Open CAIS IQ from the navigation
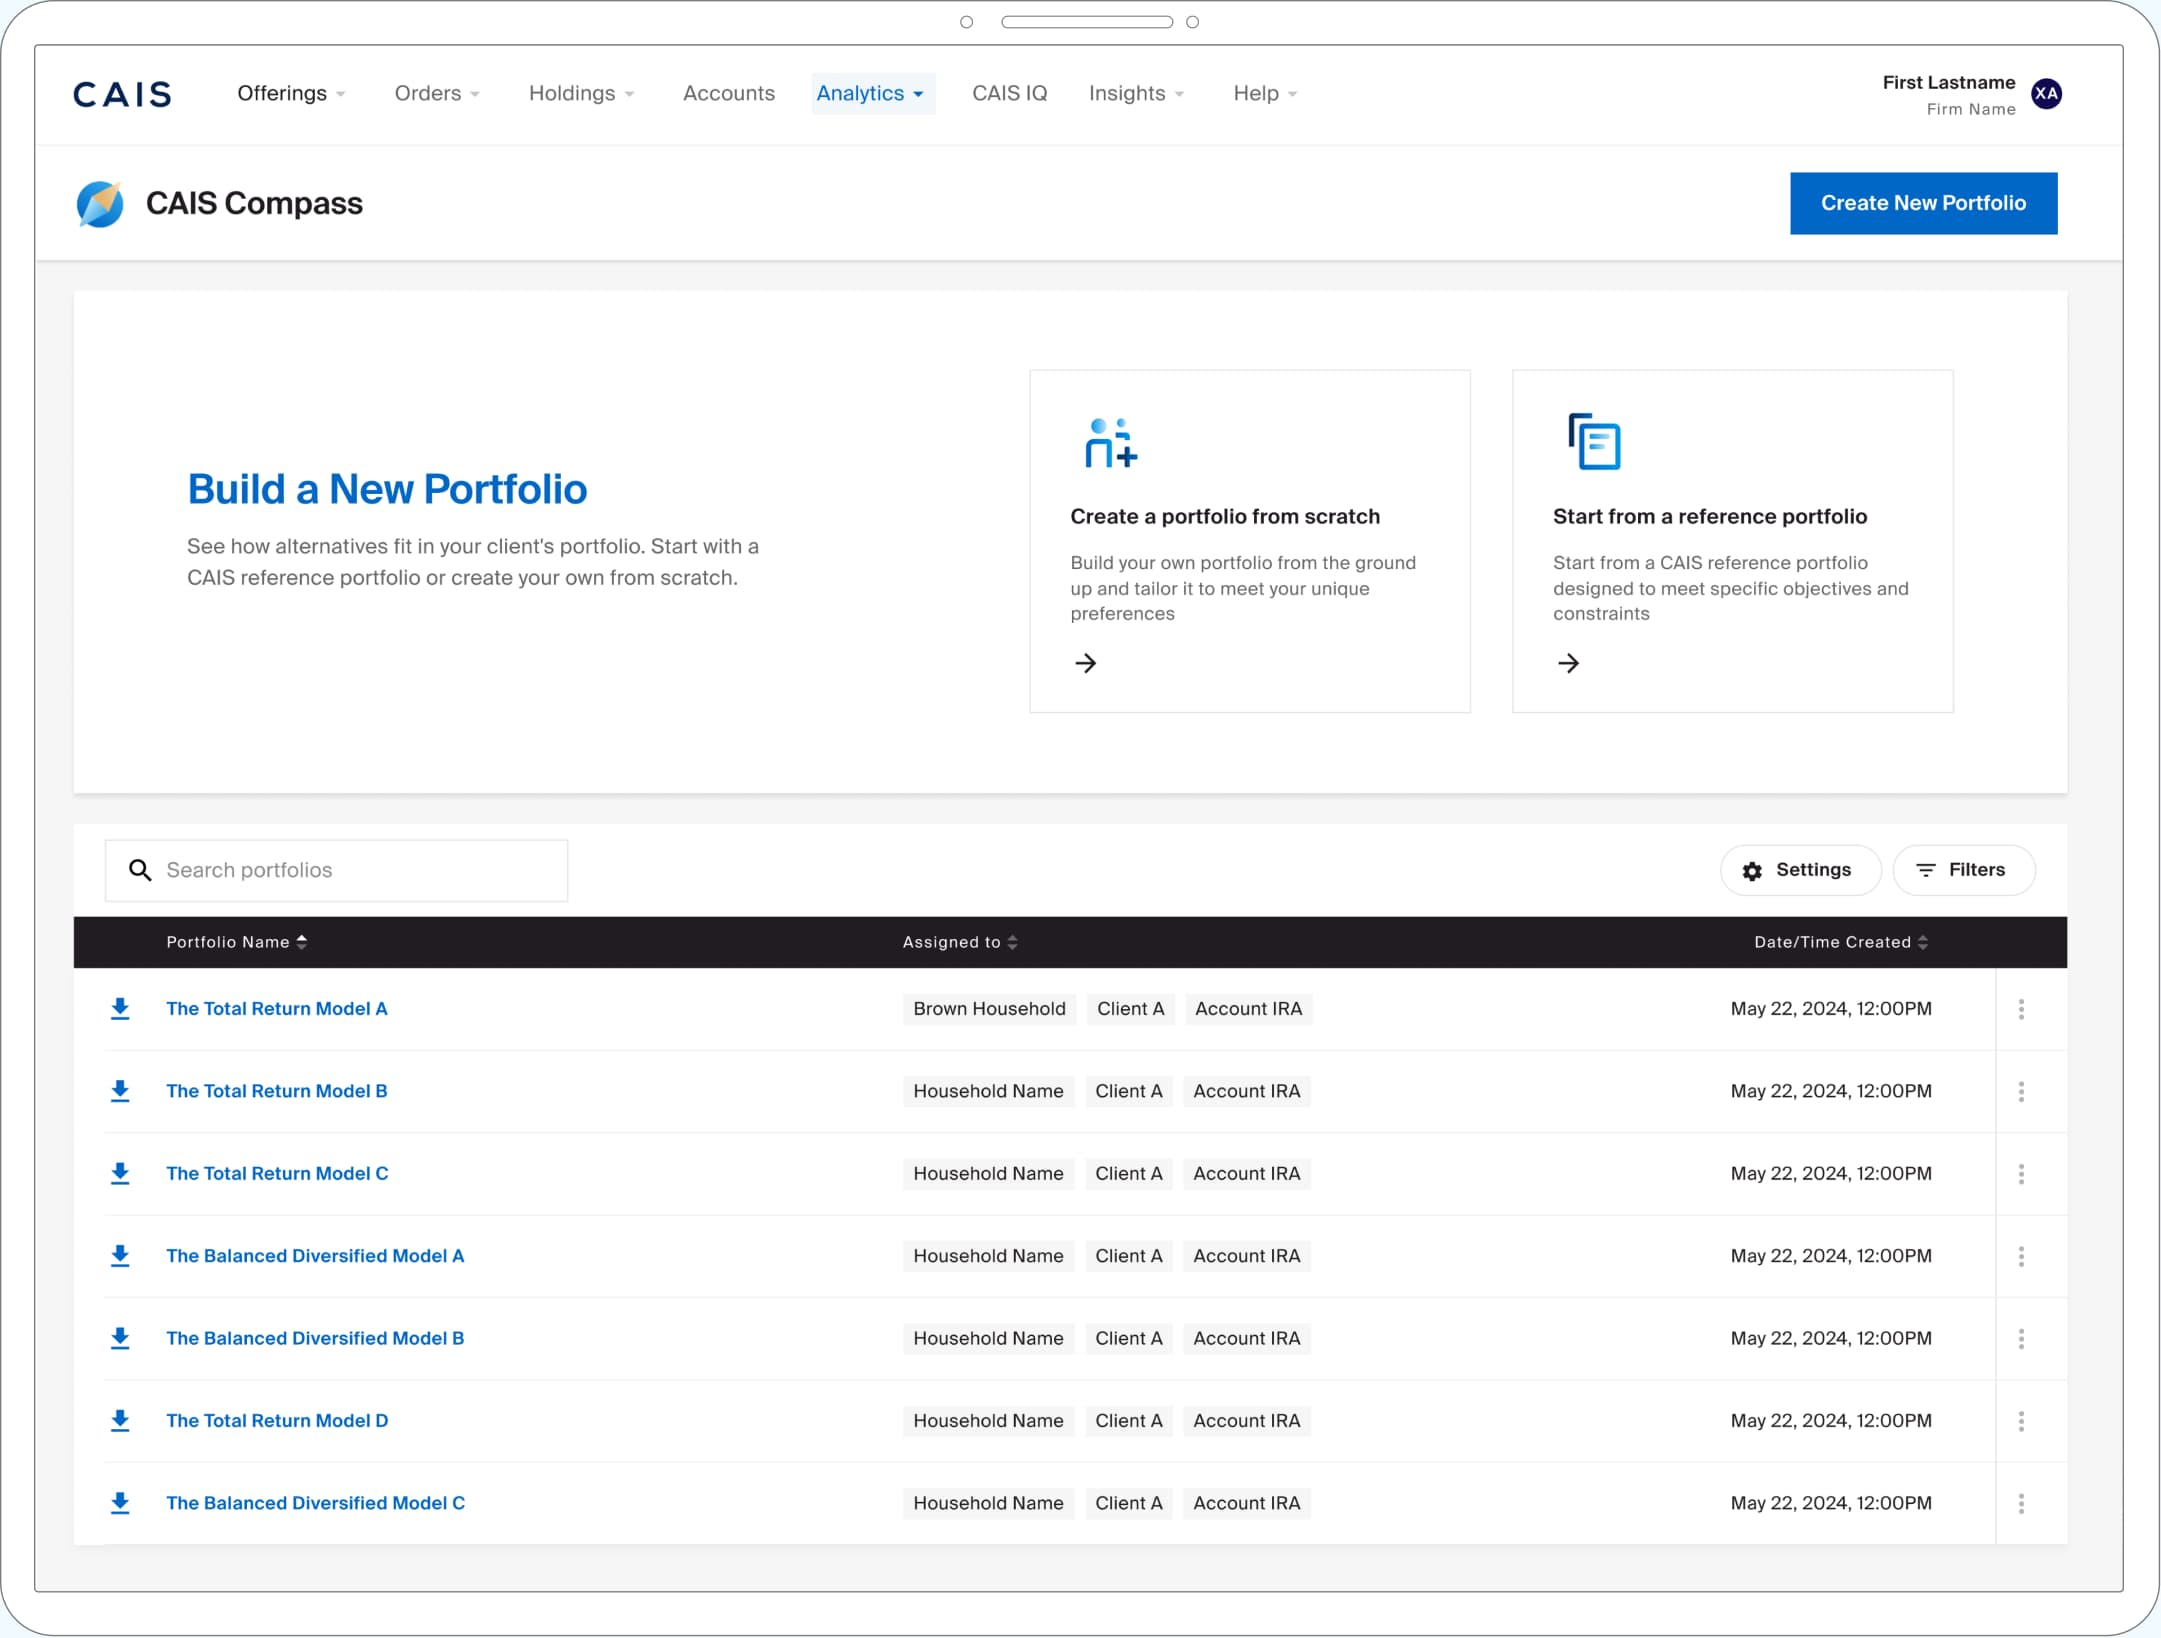This screenshot has height=1638, width=2161. [1009, 94]
